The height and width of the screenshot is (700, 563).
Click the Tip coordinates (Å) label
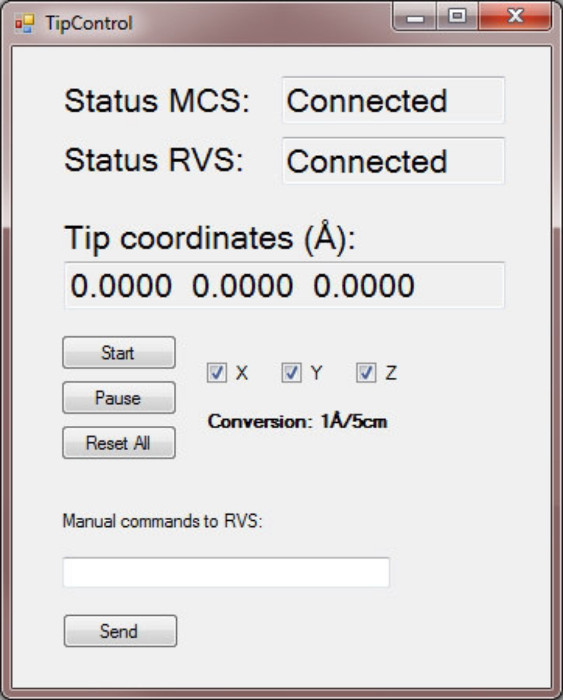[x=210, y=238]
